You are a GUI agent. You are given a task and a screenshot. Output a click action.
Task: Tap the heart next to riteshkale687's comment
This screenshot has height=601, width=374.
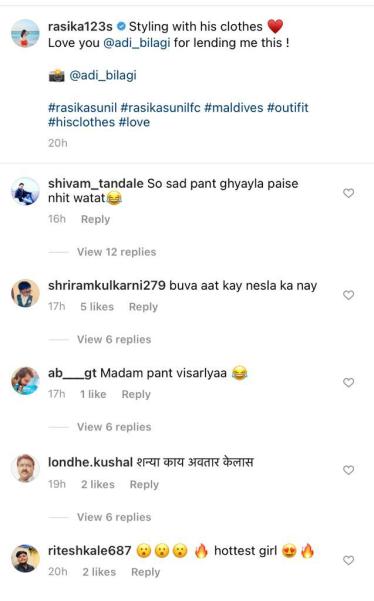[x=348, y=560]
